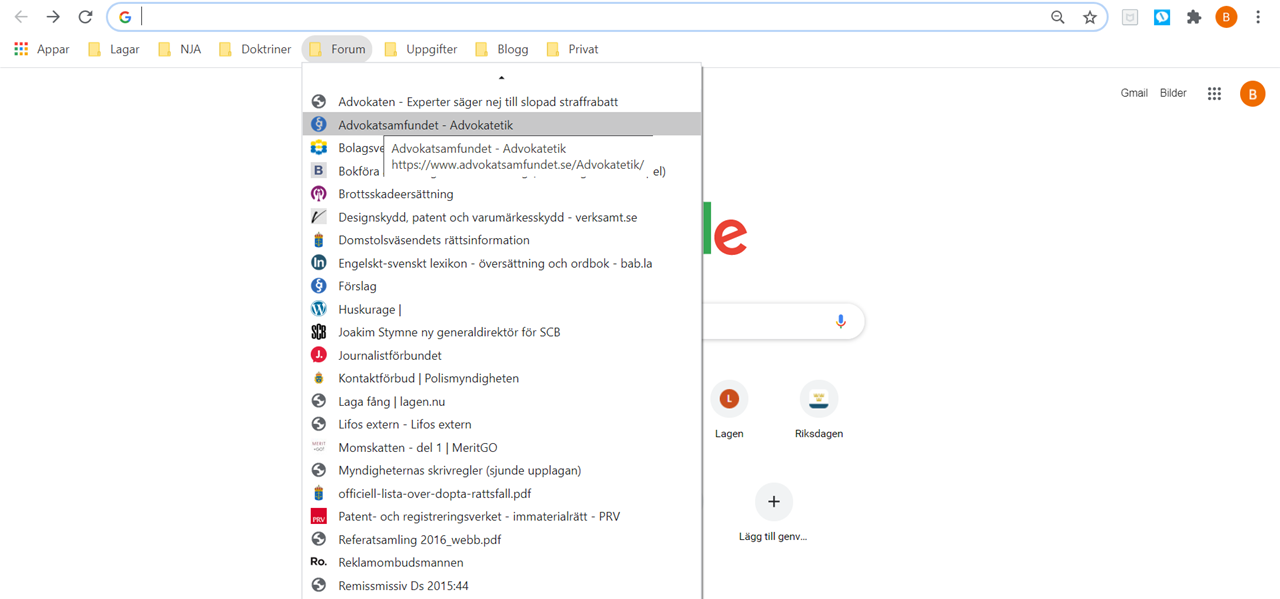The height and width of the screenshot is (599, 1280).
Task: Click the grey extension icon after the star
Action: [1130, 17]
